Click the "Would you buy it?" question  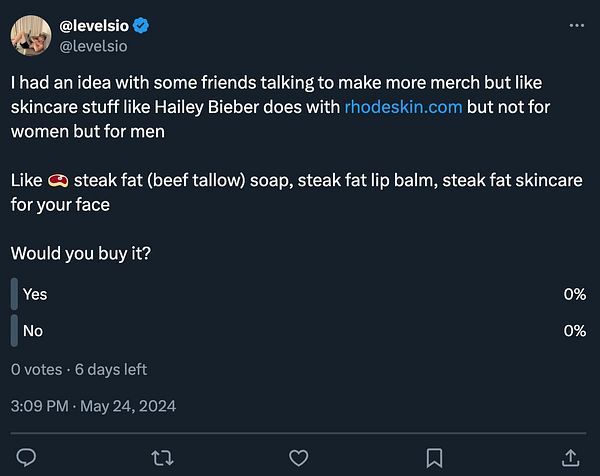click(x=81, y=254)
